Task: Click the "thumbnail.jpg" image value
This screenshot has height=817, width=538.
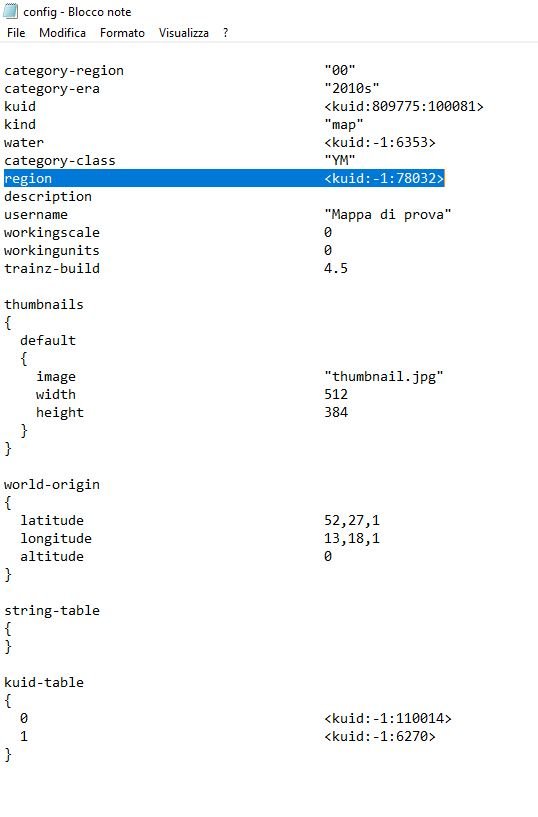Action: [x=384, y=376]
